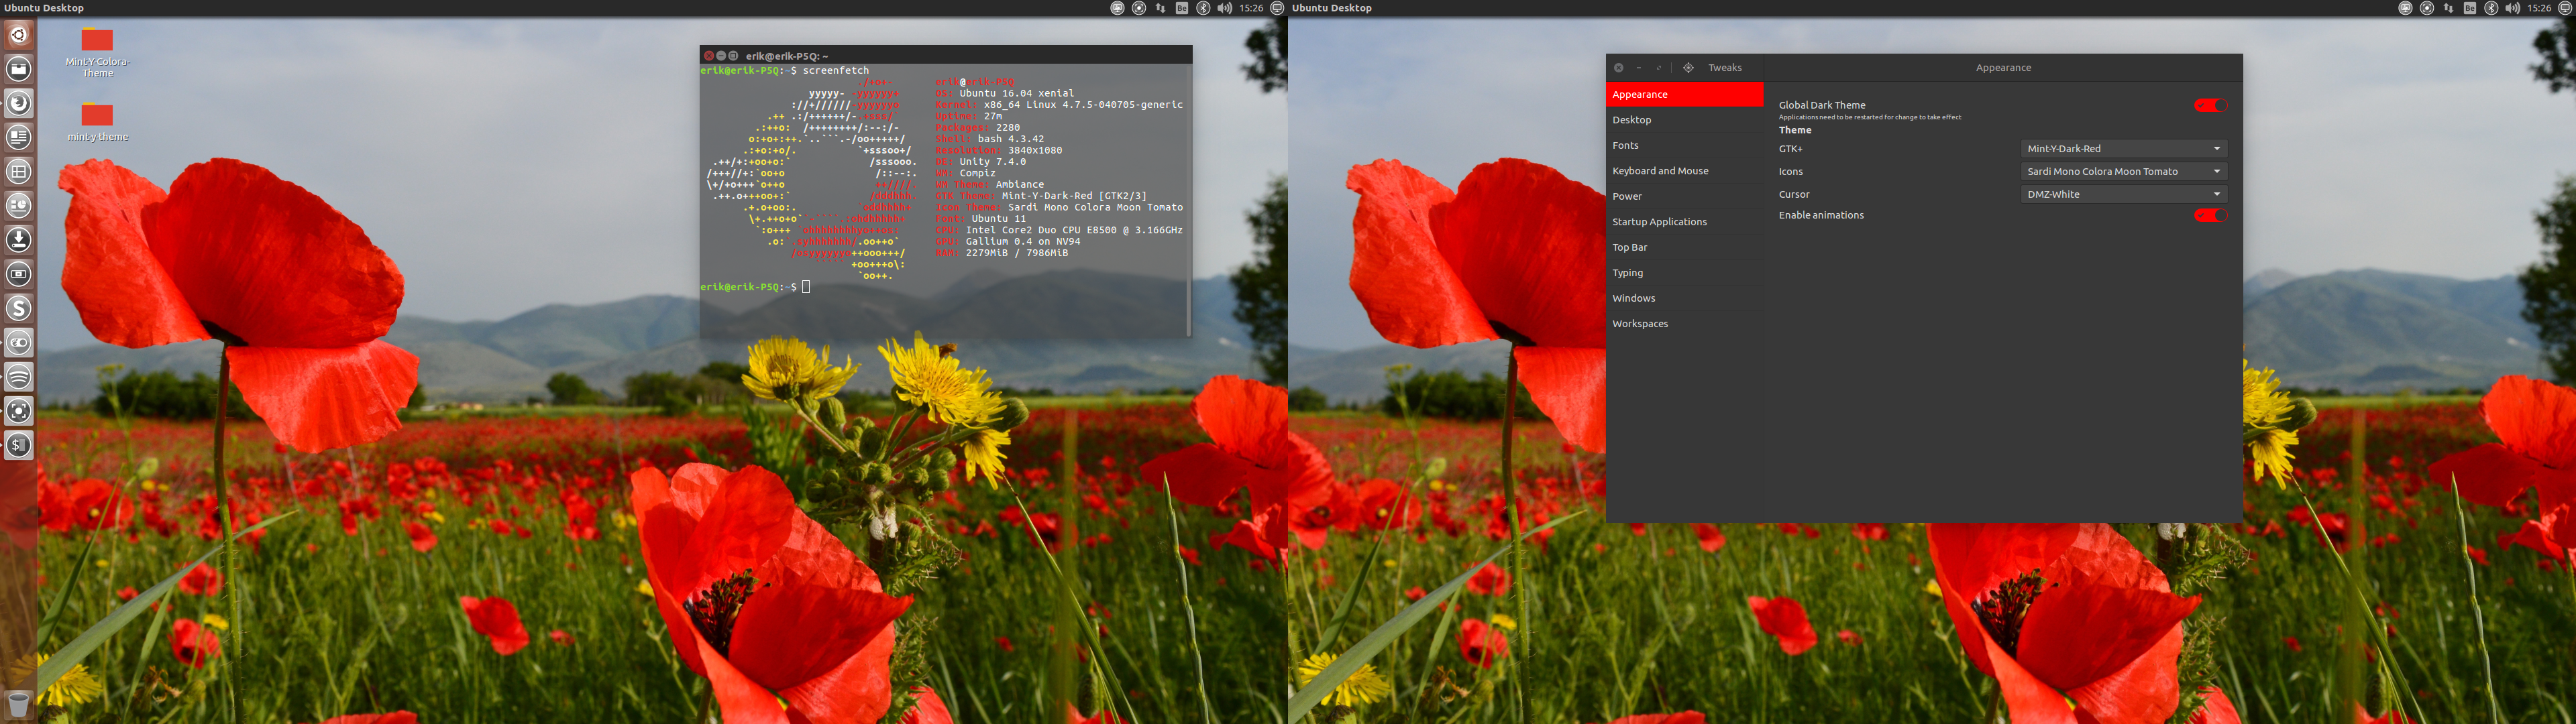
Task: Open the Be keyboard layout indicator on the left screen
Action: (1182, 8)
